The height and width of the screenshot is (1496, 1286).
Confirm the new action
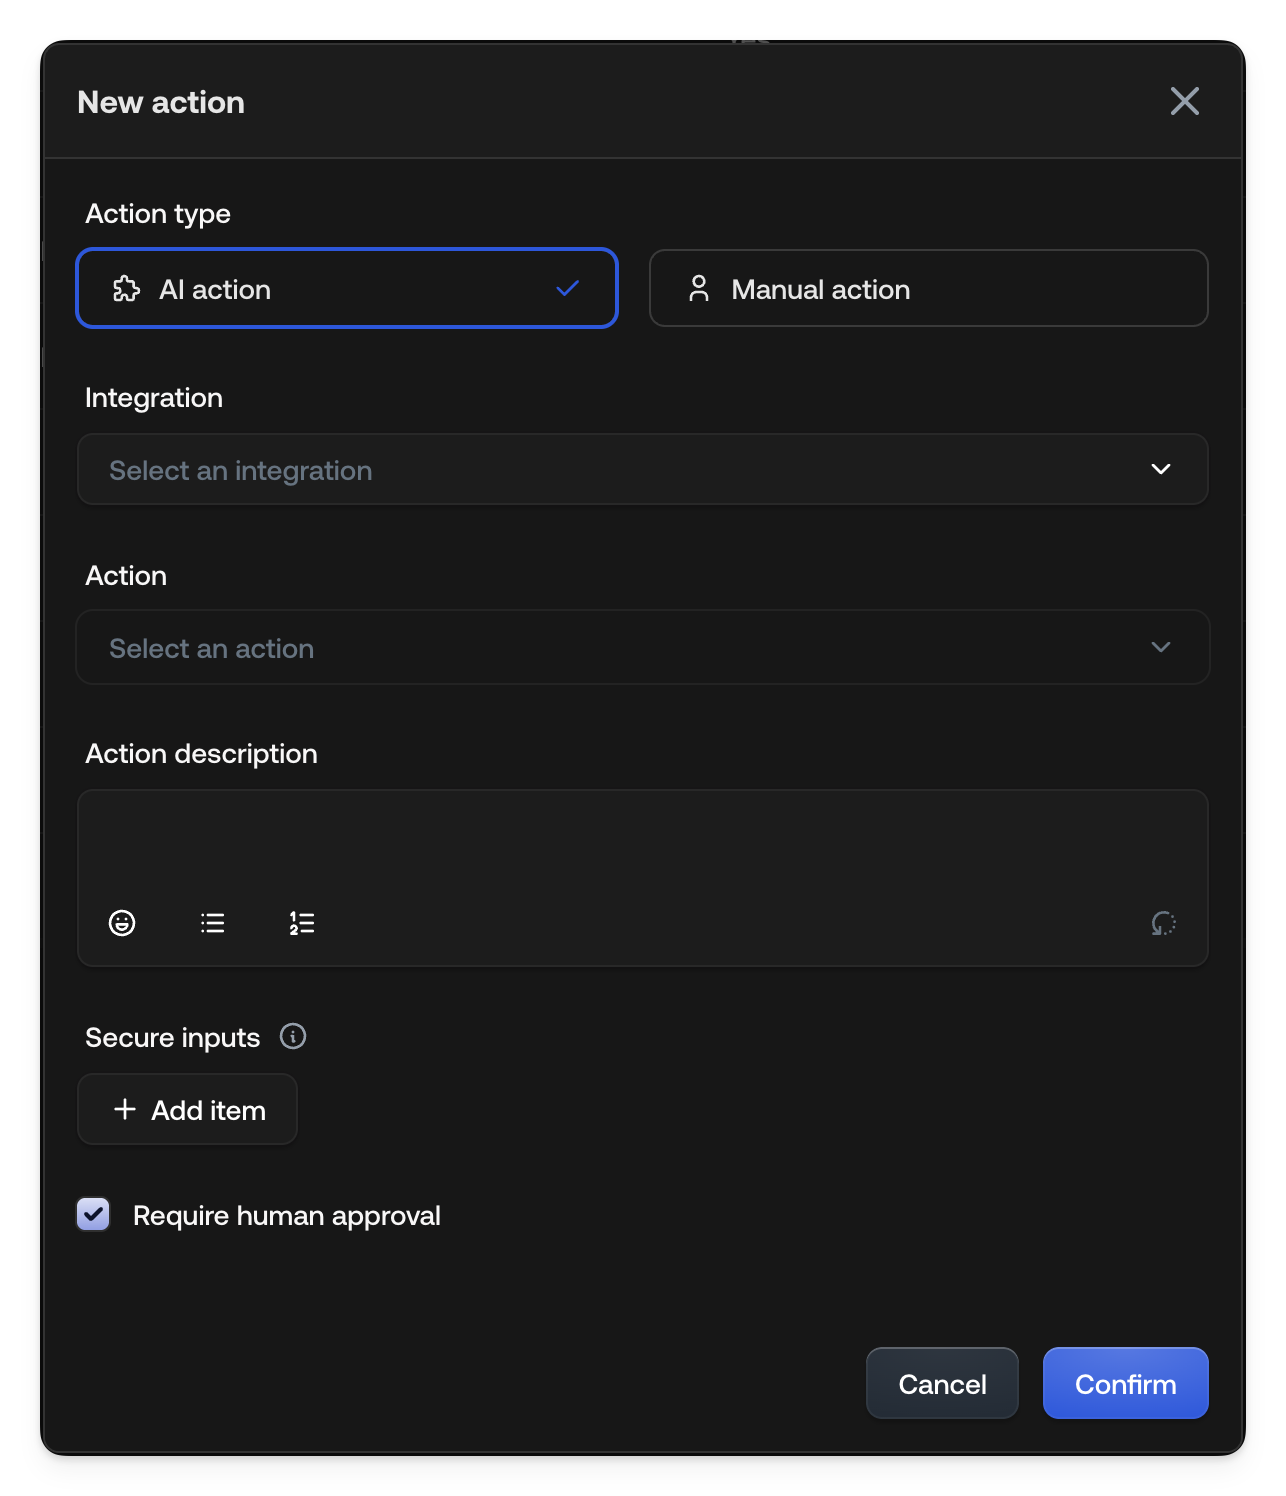1125,1383
